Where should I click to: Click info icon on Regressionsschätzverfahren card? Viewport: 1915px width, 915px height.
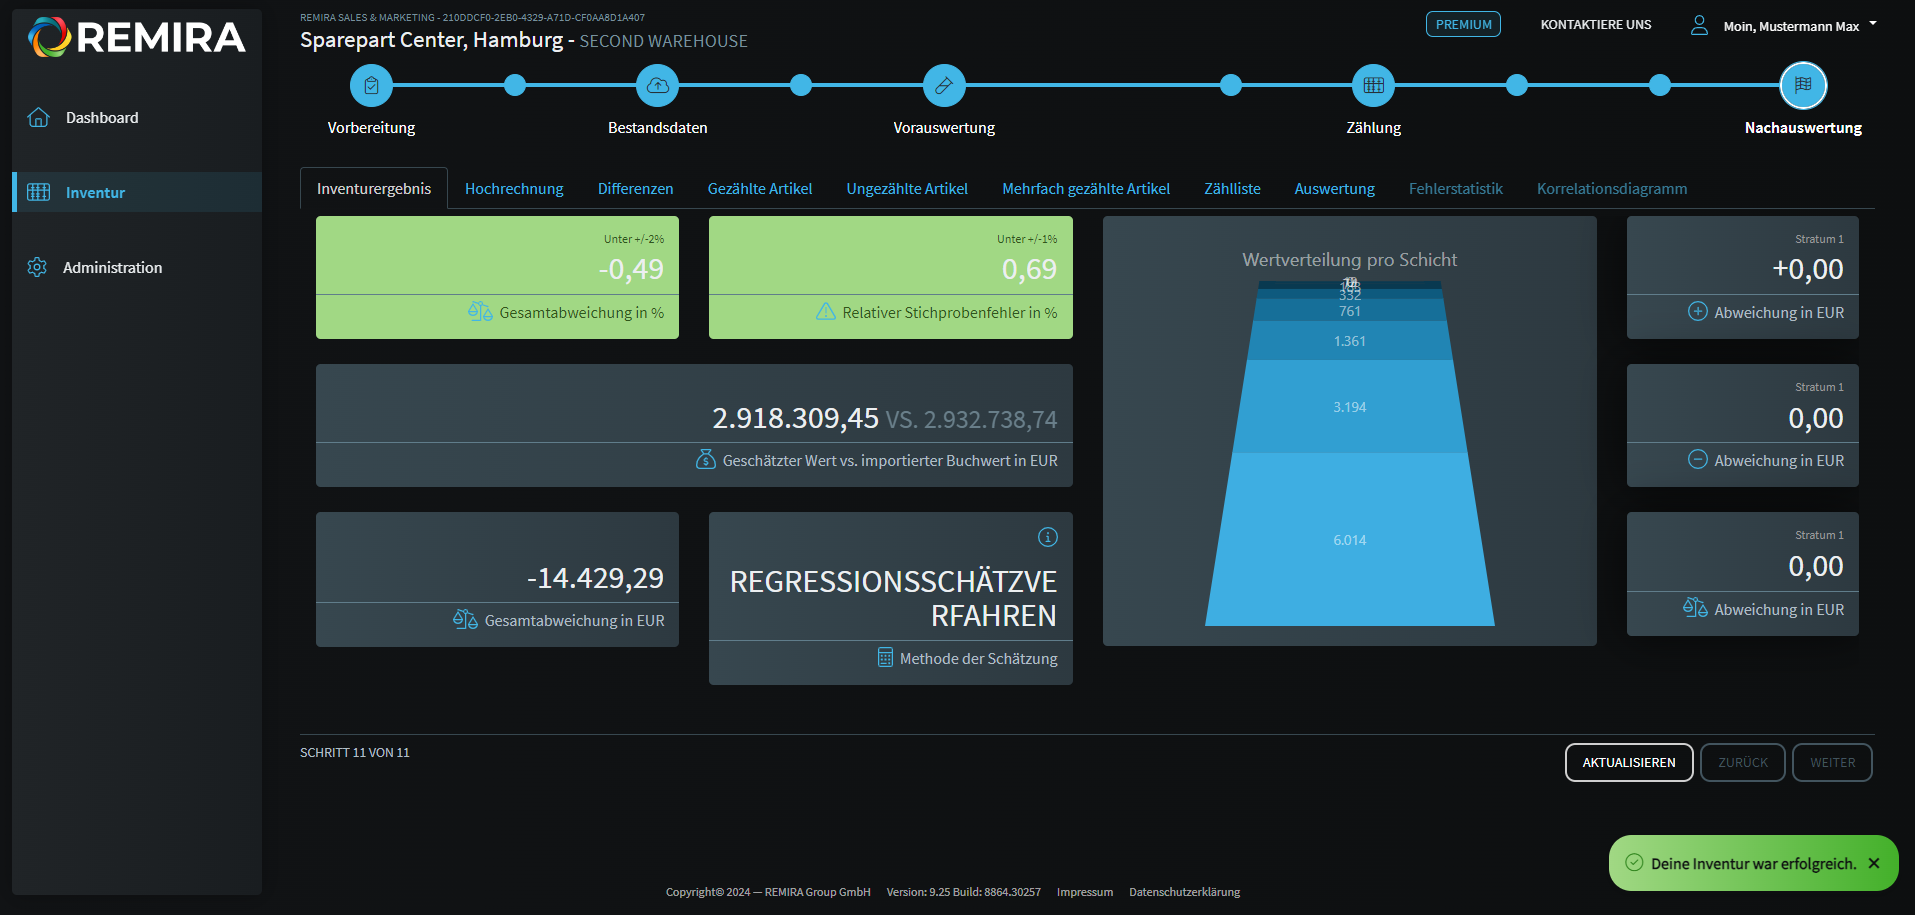1047,537
